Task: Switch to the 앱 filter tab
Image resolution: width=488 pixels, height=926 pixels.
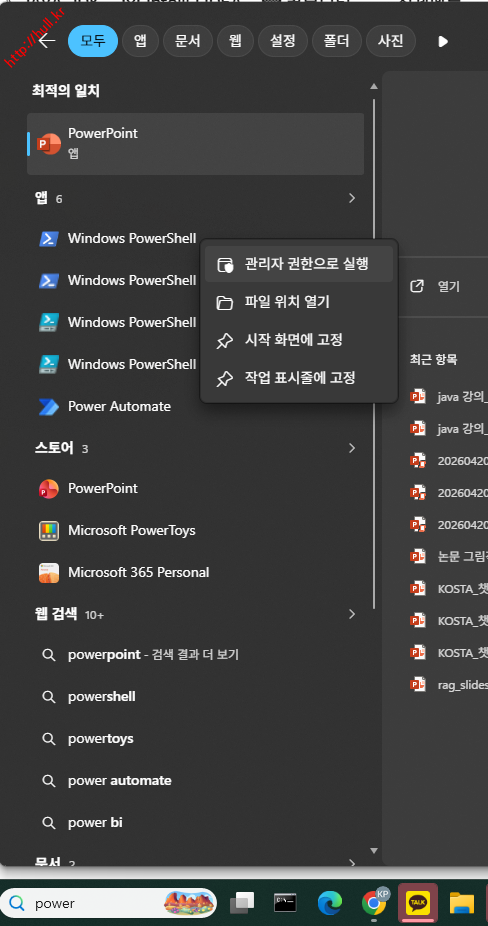Action: pos(141,41)
